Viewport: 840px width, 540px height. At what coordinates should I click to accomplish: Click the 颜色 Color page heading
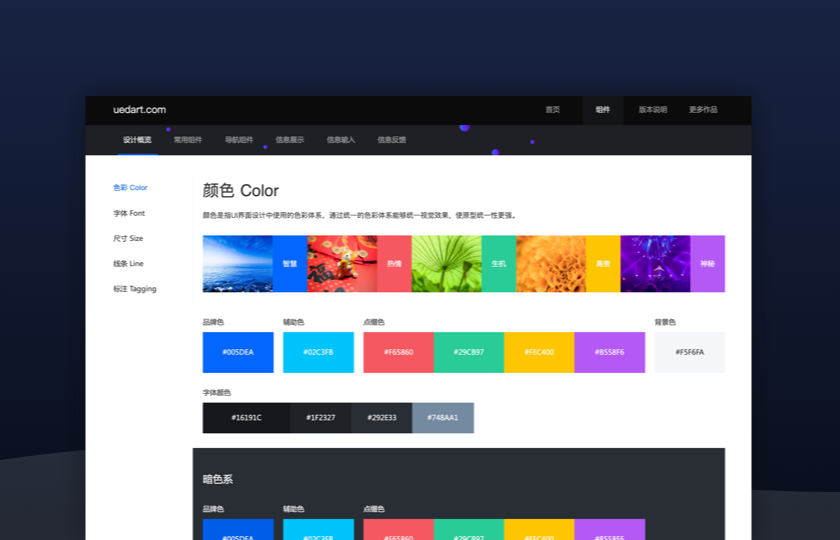241,191
